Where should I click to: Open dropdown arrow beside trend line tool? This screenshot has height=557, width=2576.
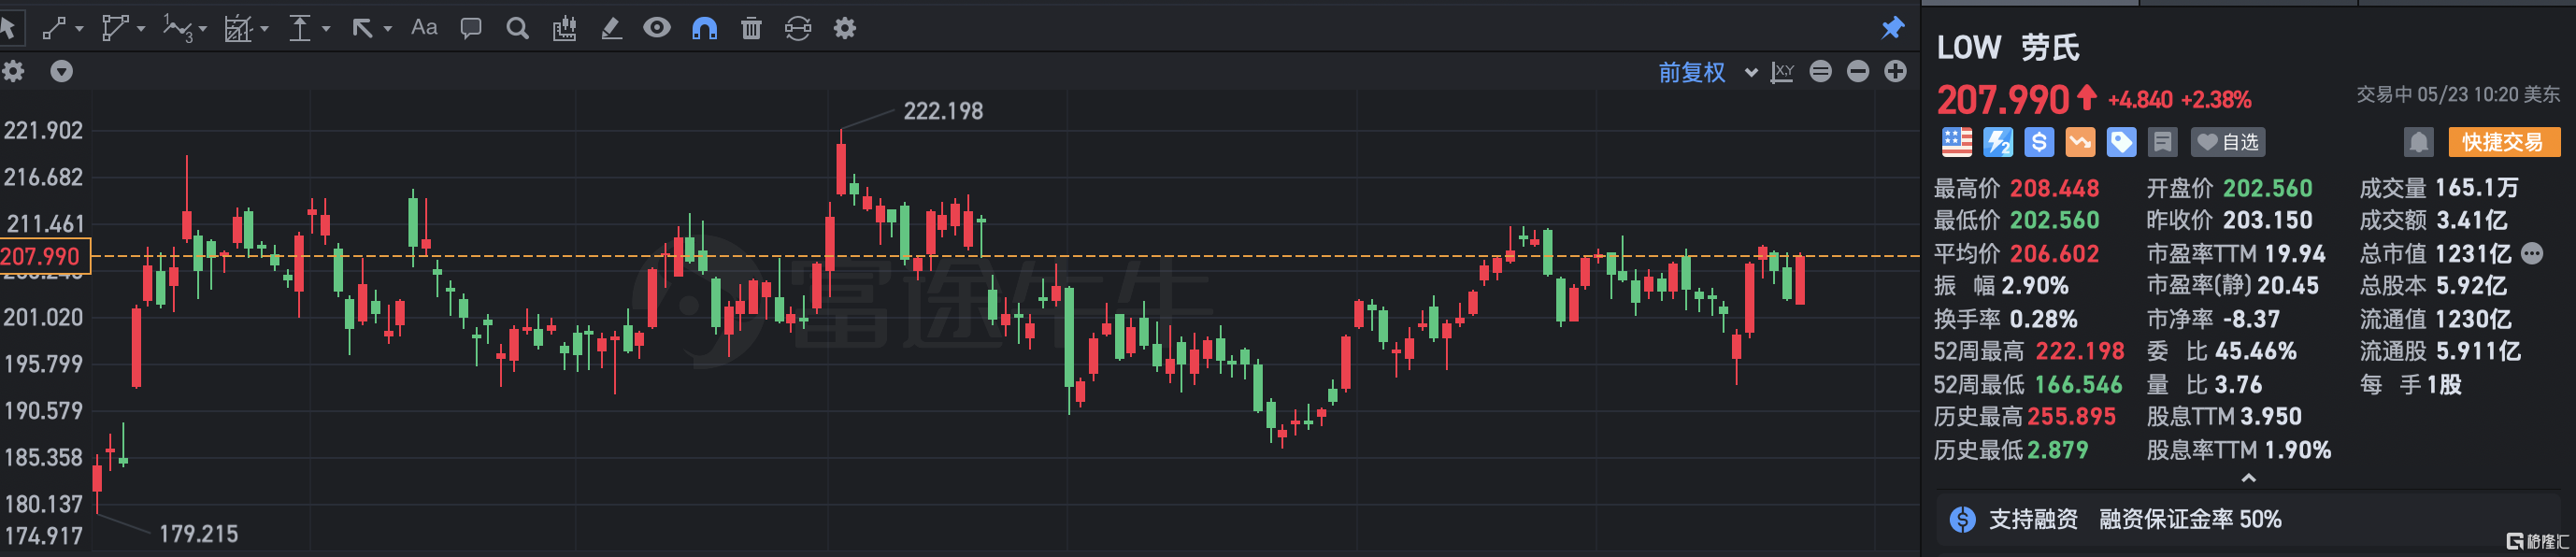[79, 29]
